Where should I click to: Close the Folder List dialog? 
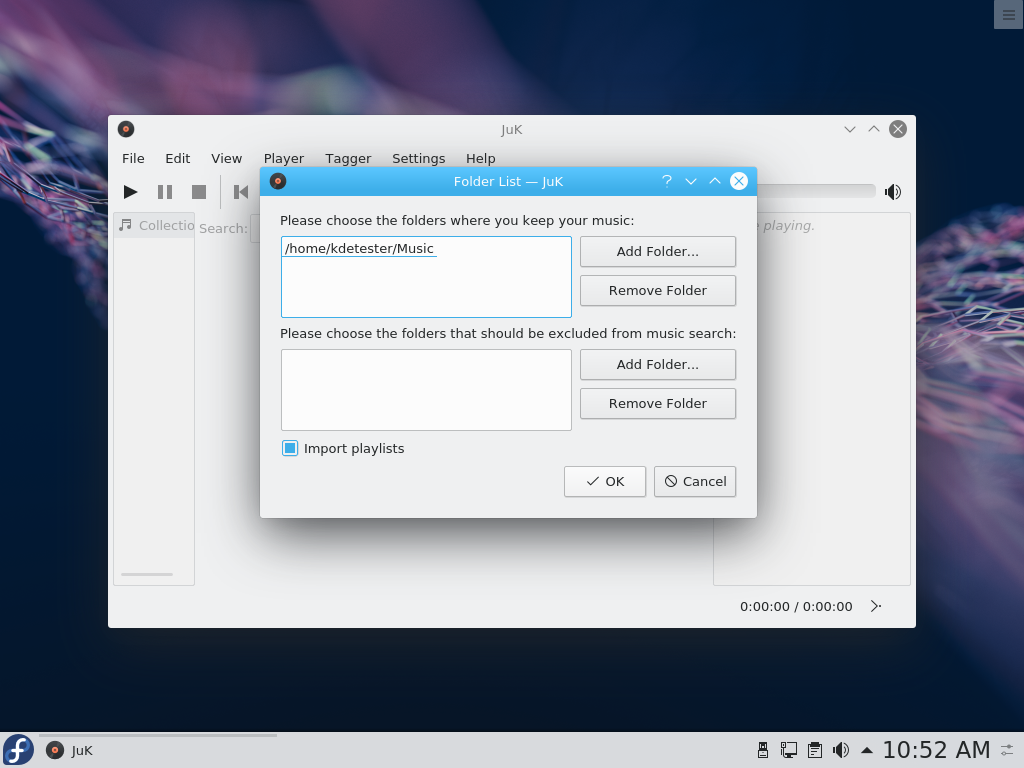point(739,181)
